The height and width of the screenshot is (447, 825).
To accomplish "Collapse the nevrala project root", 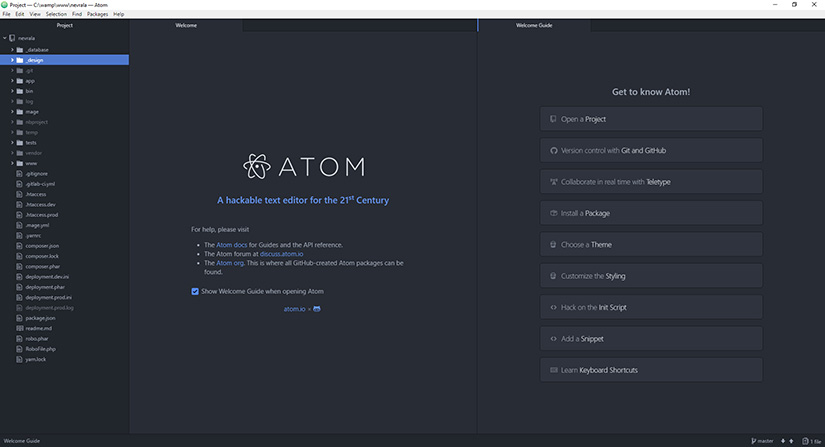I will pyautogui.click(x=5, y=38).
